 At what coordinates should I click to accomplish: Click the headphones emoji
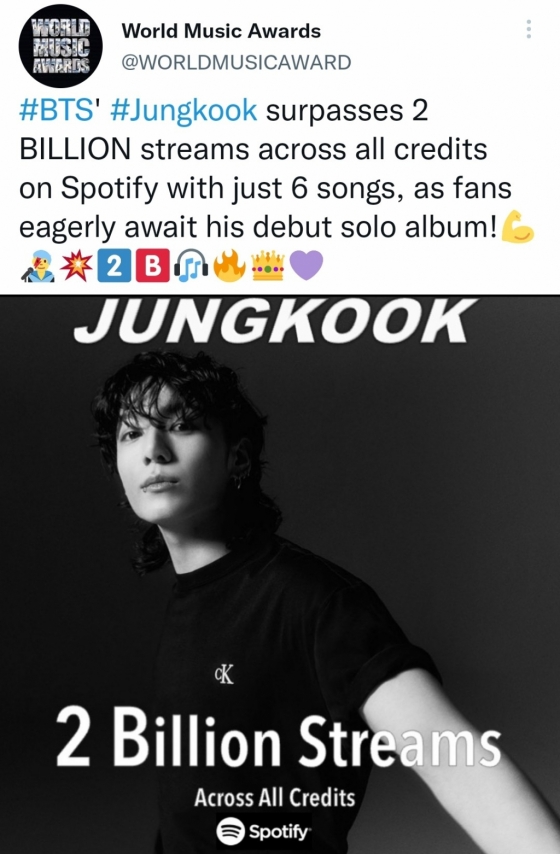click(191, 266)
